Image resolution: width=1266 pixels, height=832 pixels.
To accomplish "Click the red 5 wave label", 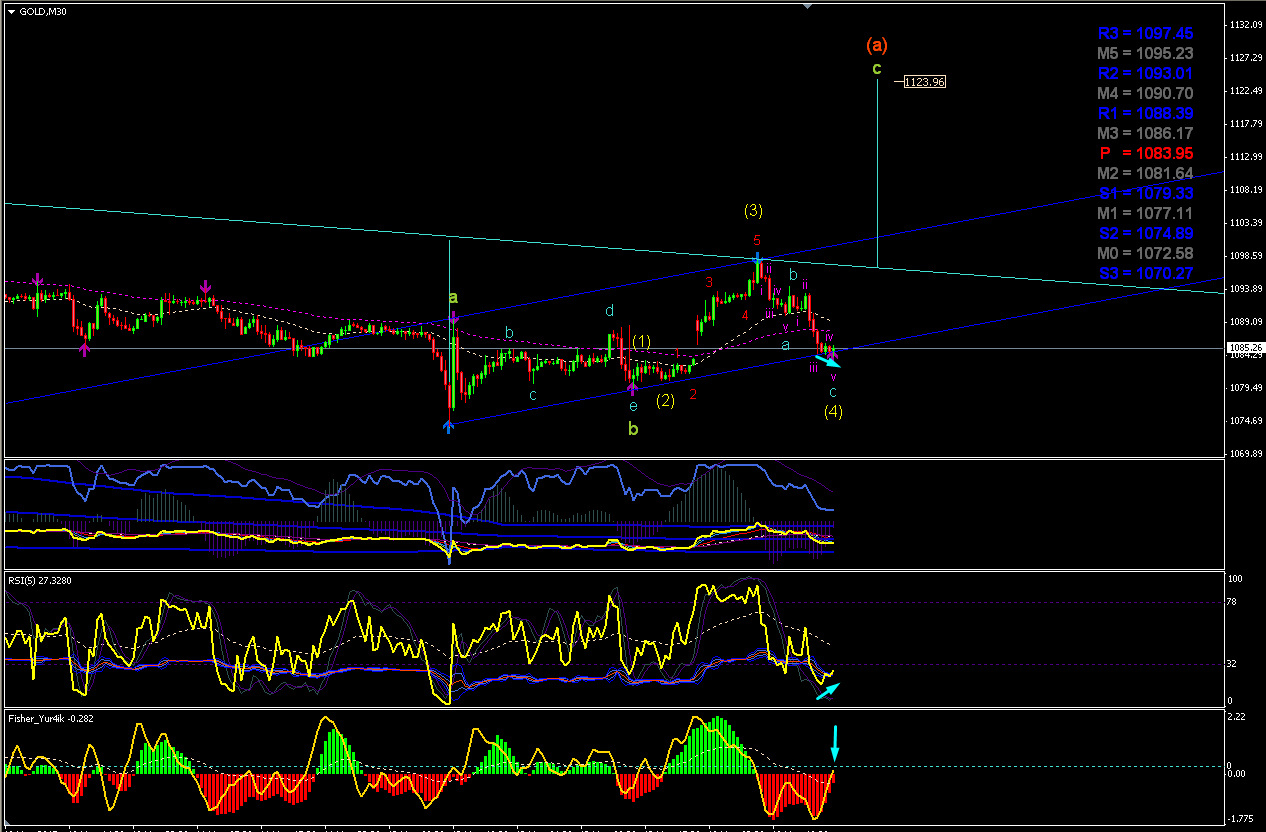I will [x=757, y=241].
